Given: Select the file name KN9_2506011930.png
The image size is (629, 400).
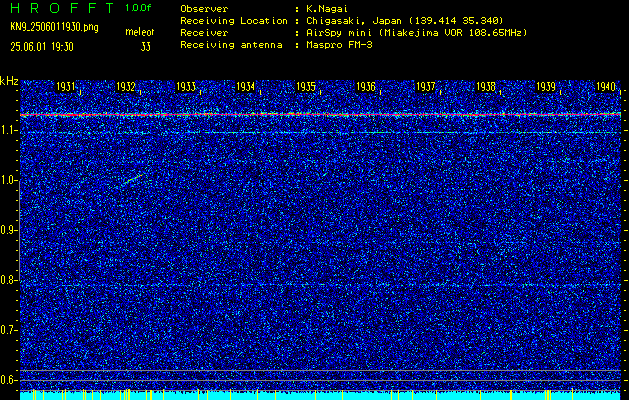Looking at the screenshot, I should click(x=54, y=27).
